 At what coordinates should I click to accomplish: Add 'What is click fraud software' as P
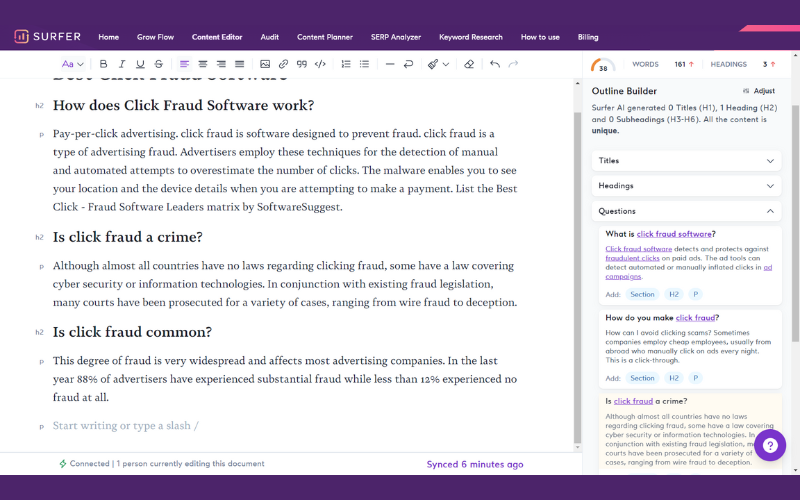click(695, 294)
